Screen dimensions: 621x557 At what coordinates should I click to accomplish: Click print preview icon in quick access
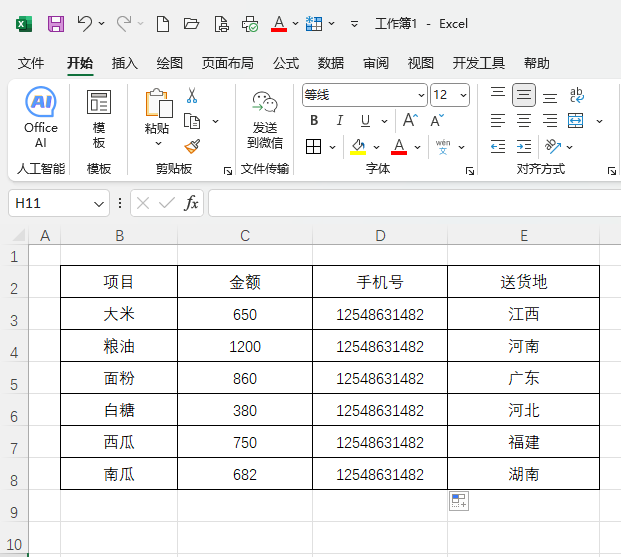pyautogui.click(x=221, y=24)
